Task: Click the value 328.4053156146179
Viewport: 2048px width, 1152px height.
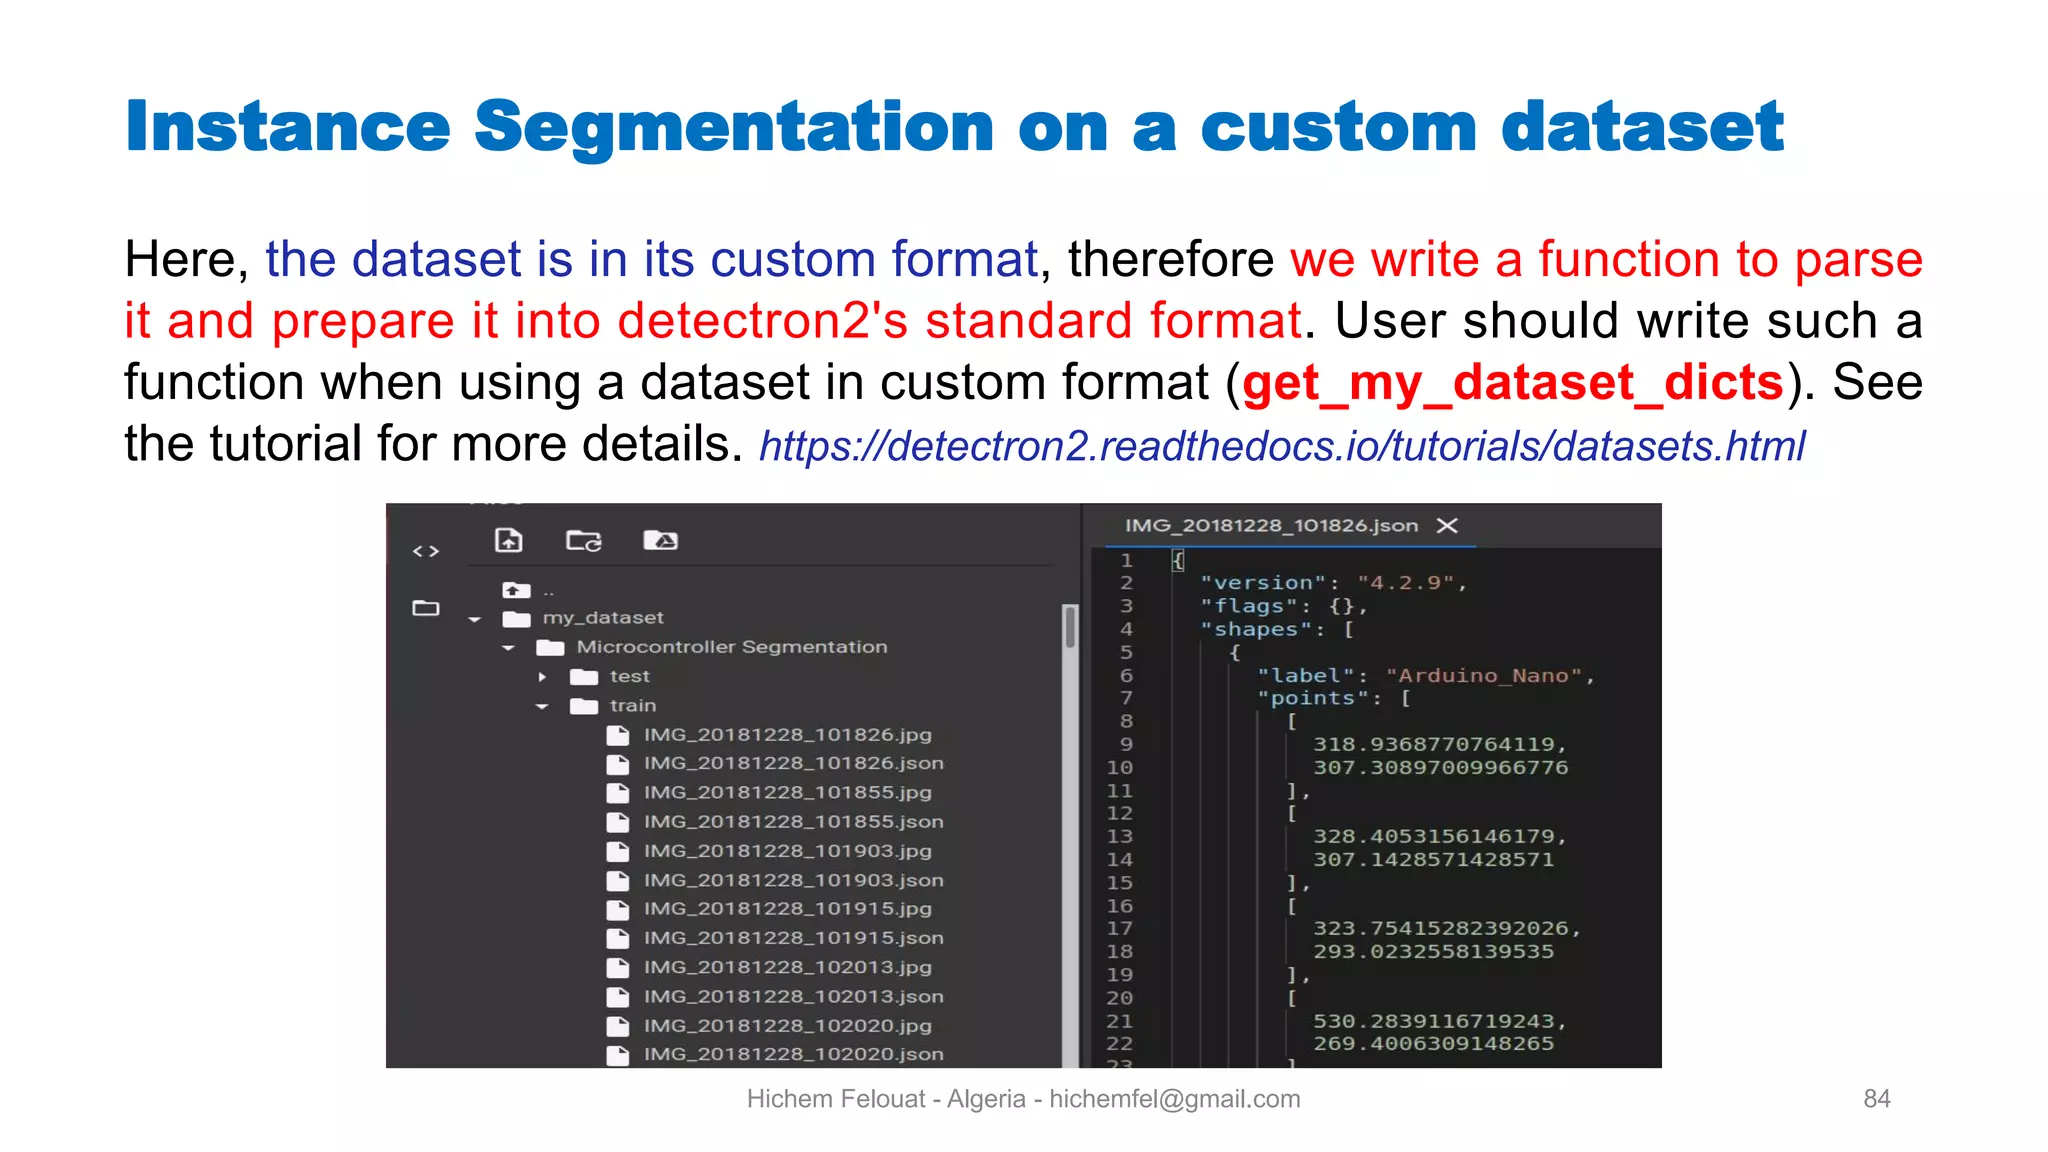Action: pyautogui.click(x=1434, y=836)
